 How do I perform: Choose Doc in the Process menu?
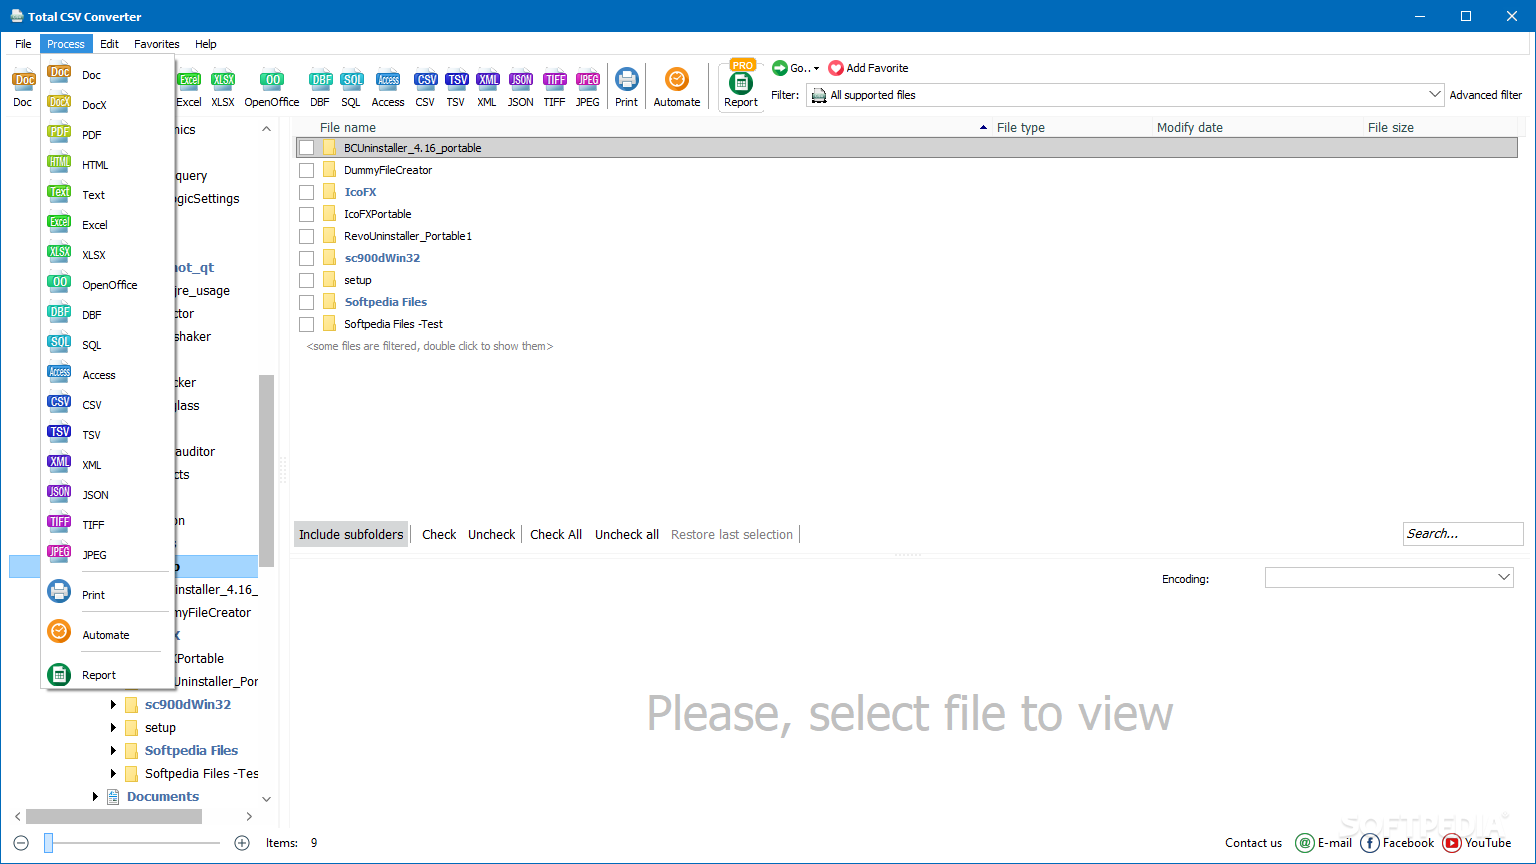coord(108,75)
